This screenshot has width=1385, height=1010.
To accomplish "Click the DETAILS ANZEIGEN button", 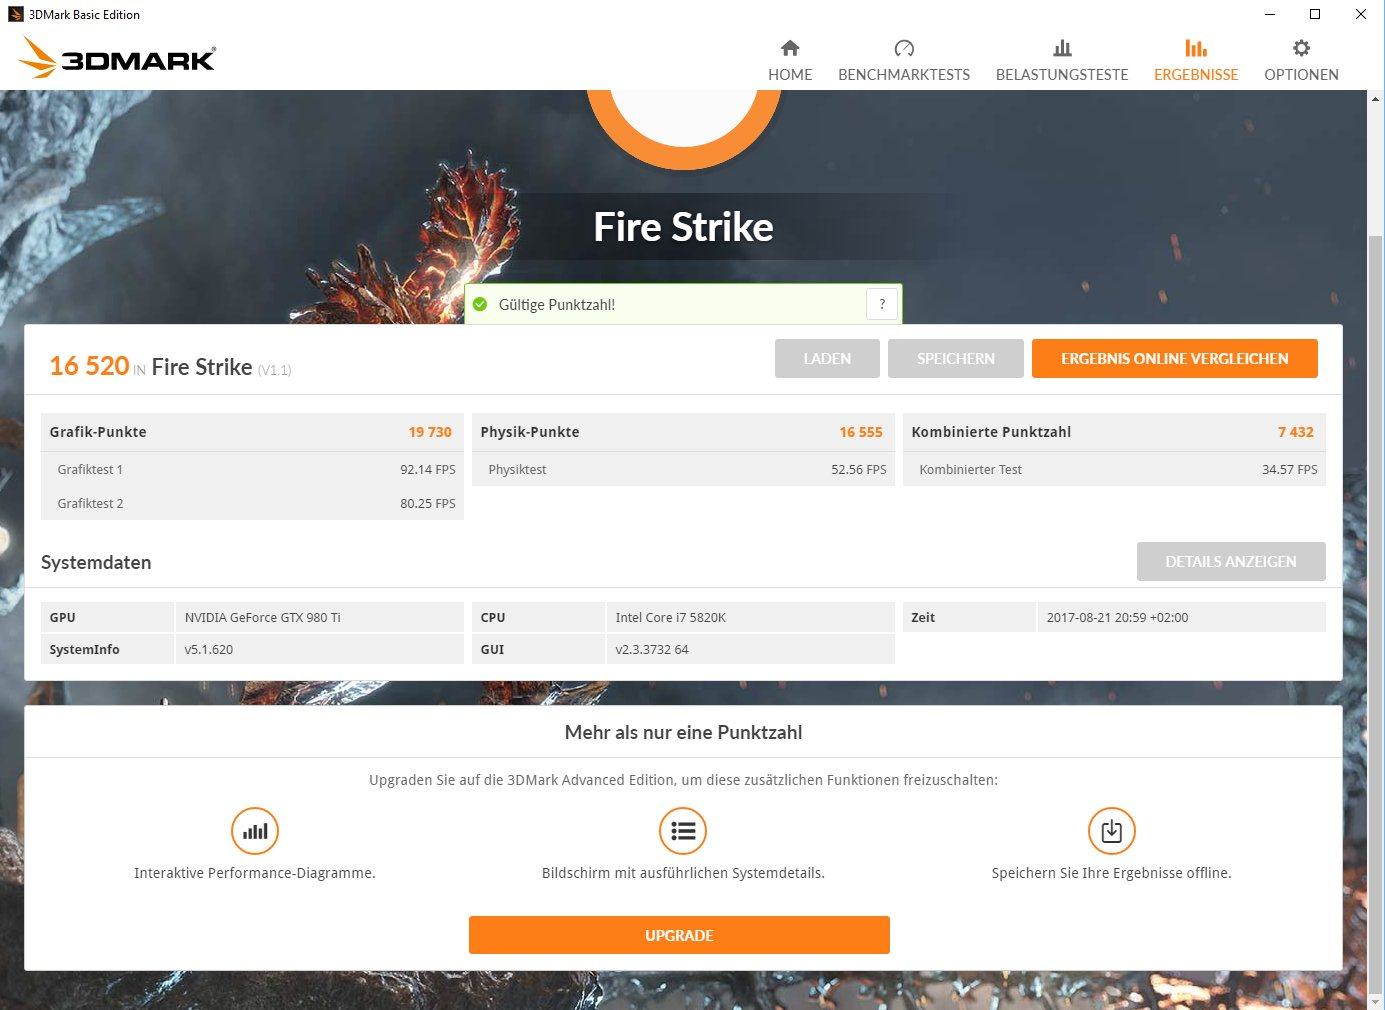I will 1231,562.
